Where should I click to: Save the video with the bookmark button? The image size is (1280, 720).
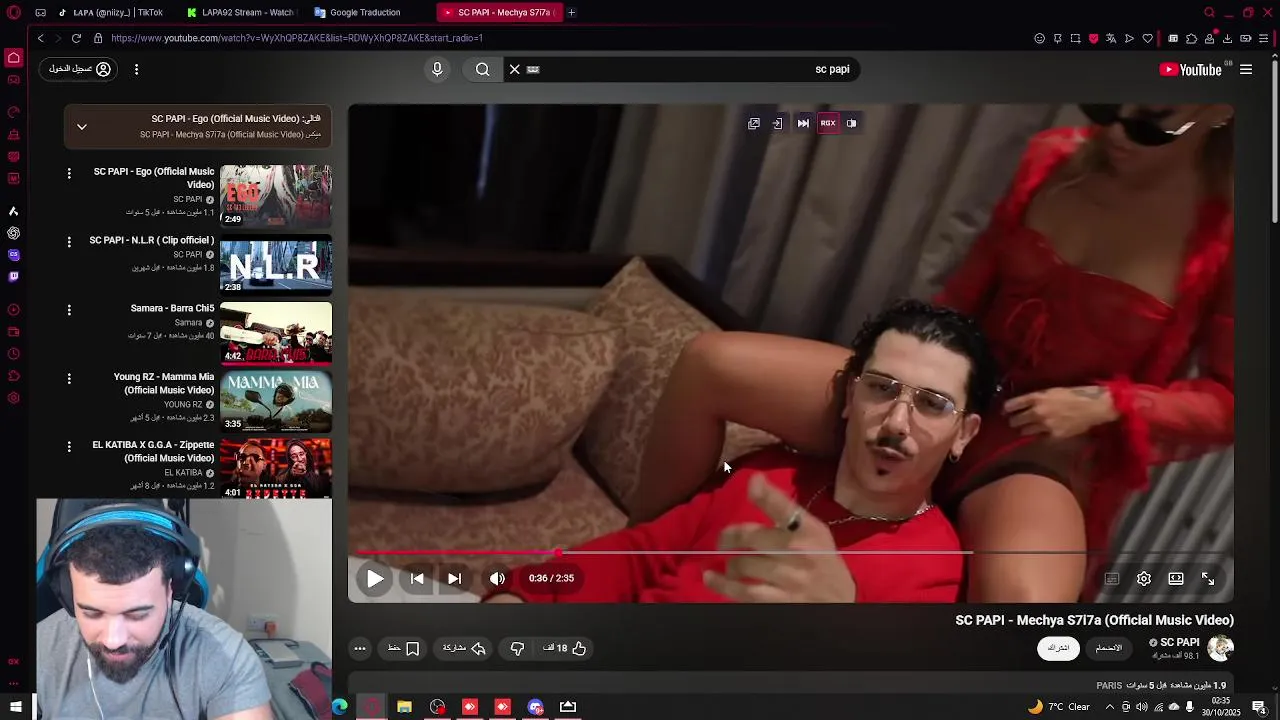pos(403,648)
